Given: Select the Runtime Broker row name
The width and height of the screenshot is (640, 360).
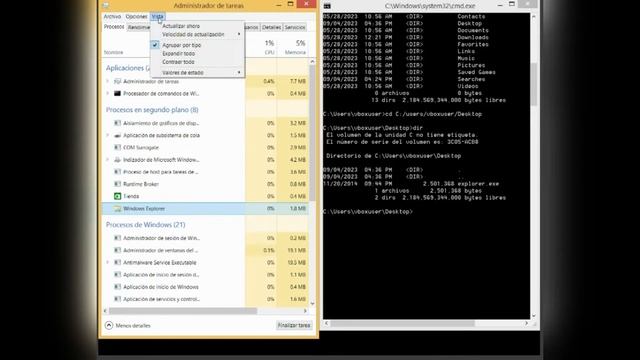Looking at the screenshot, I should (141, 184).
